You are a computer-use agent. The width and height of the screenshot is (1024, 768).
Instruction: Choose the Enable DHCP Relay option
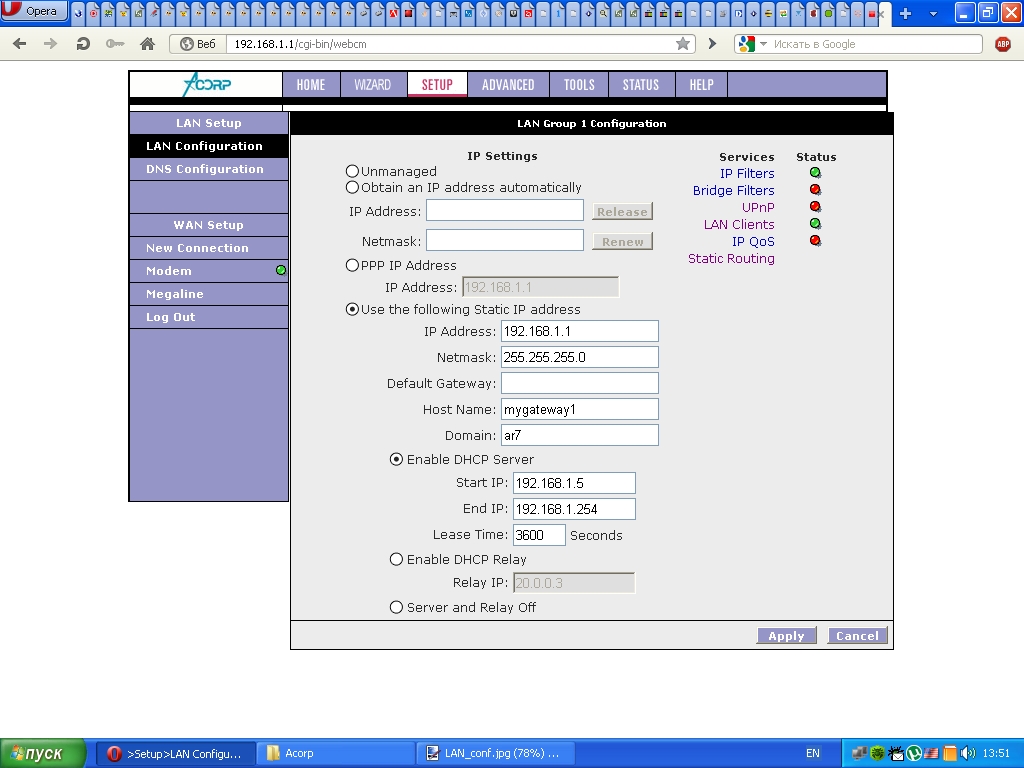tap(397, 560)
